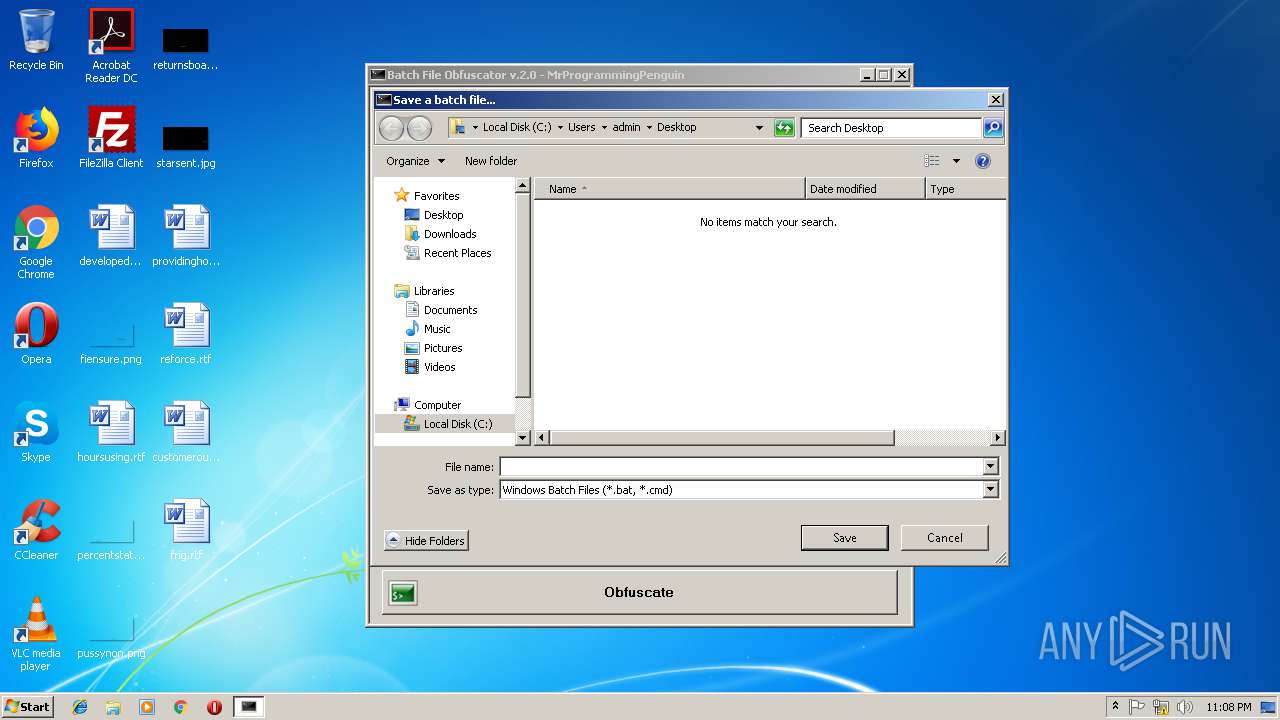Select the FileZilla Client desktop icon
Screen dimensions: 1280x720
click(111, 138)
